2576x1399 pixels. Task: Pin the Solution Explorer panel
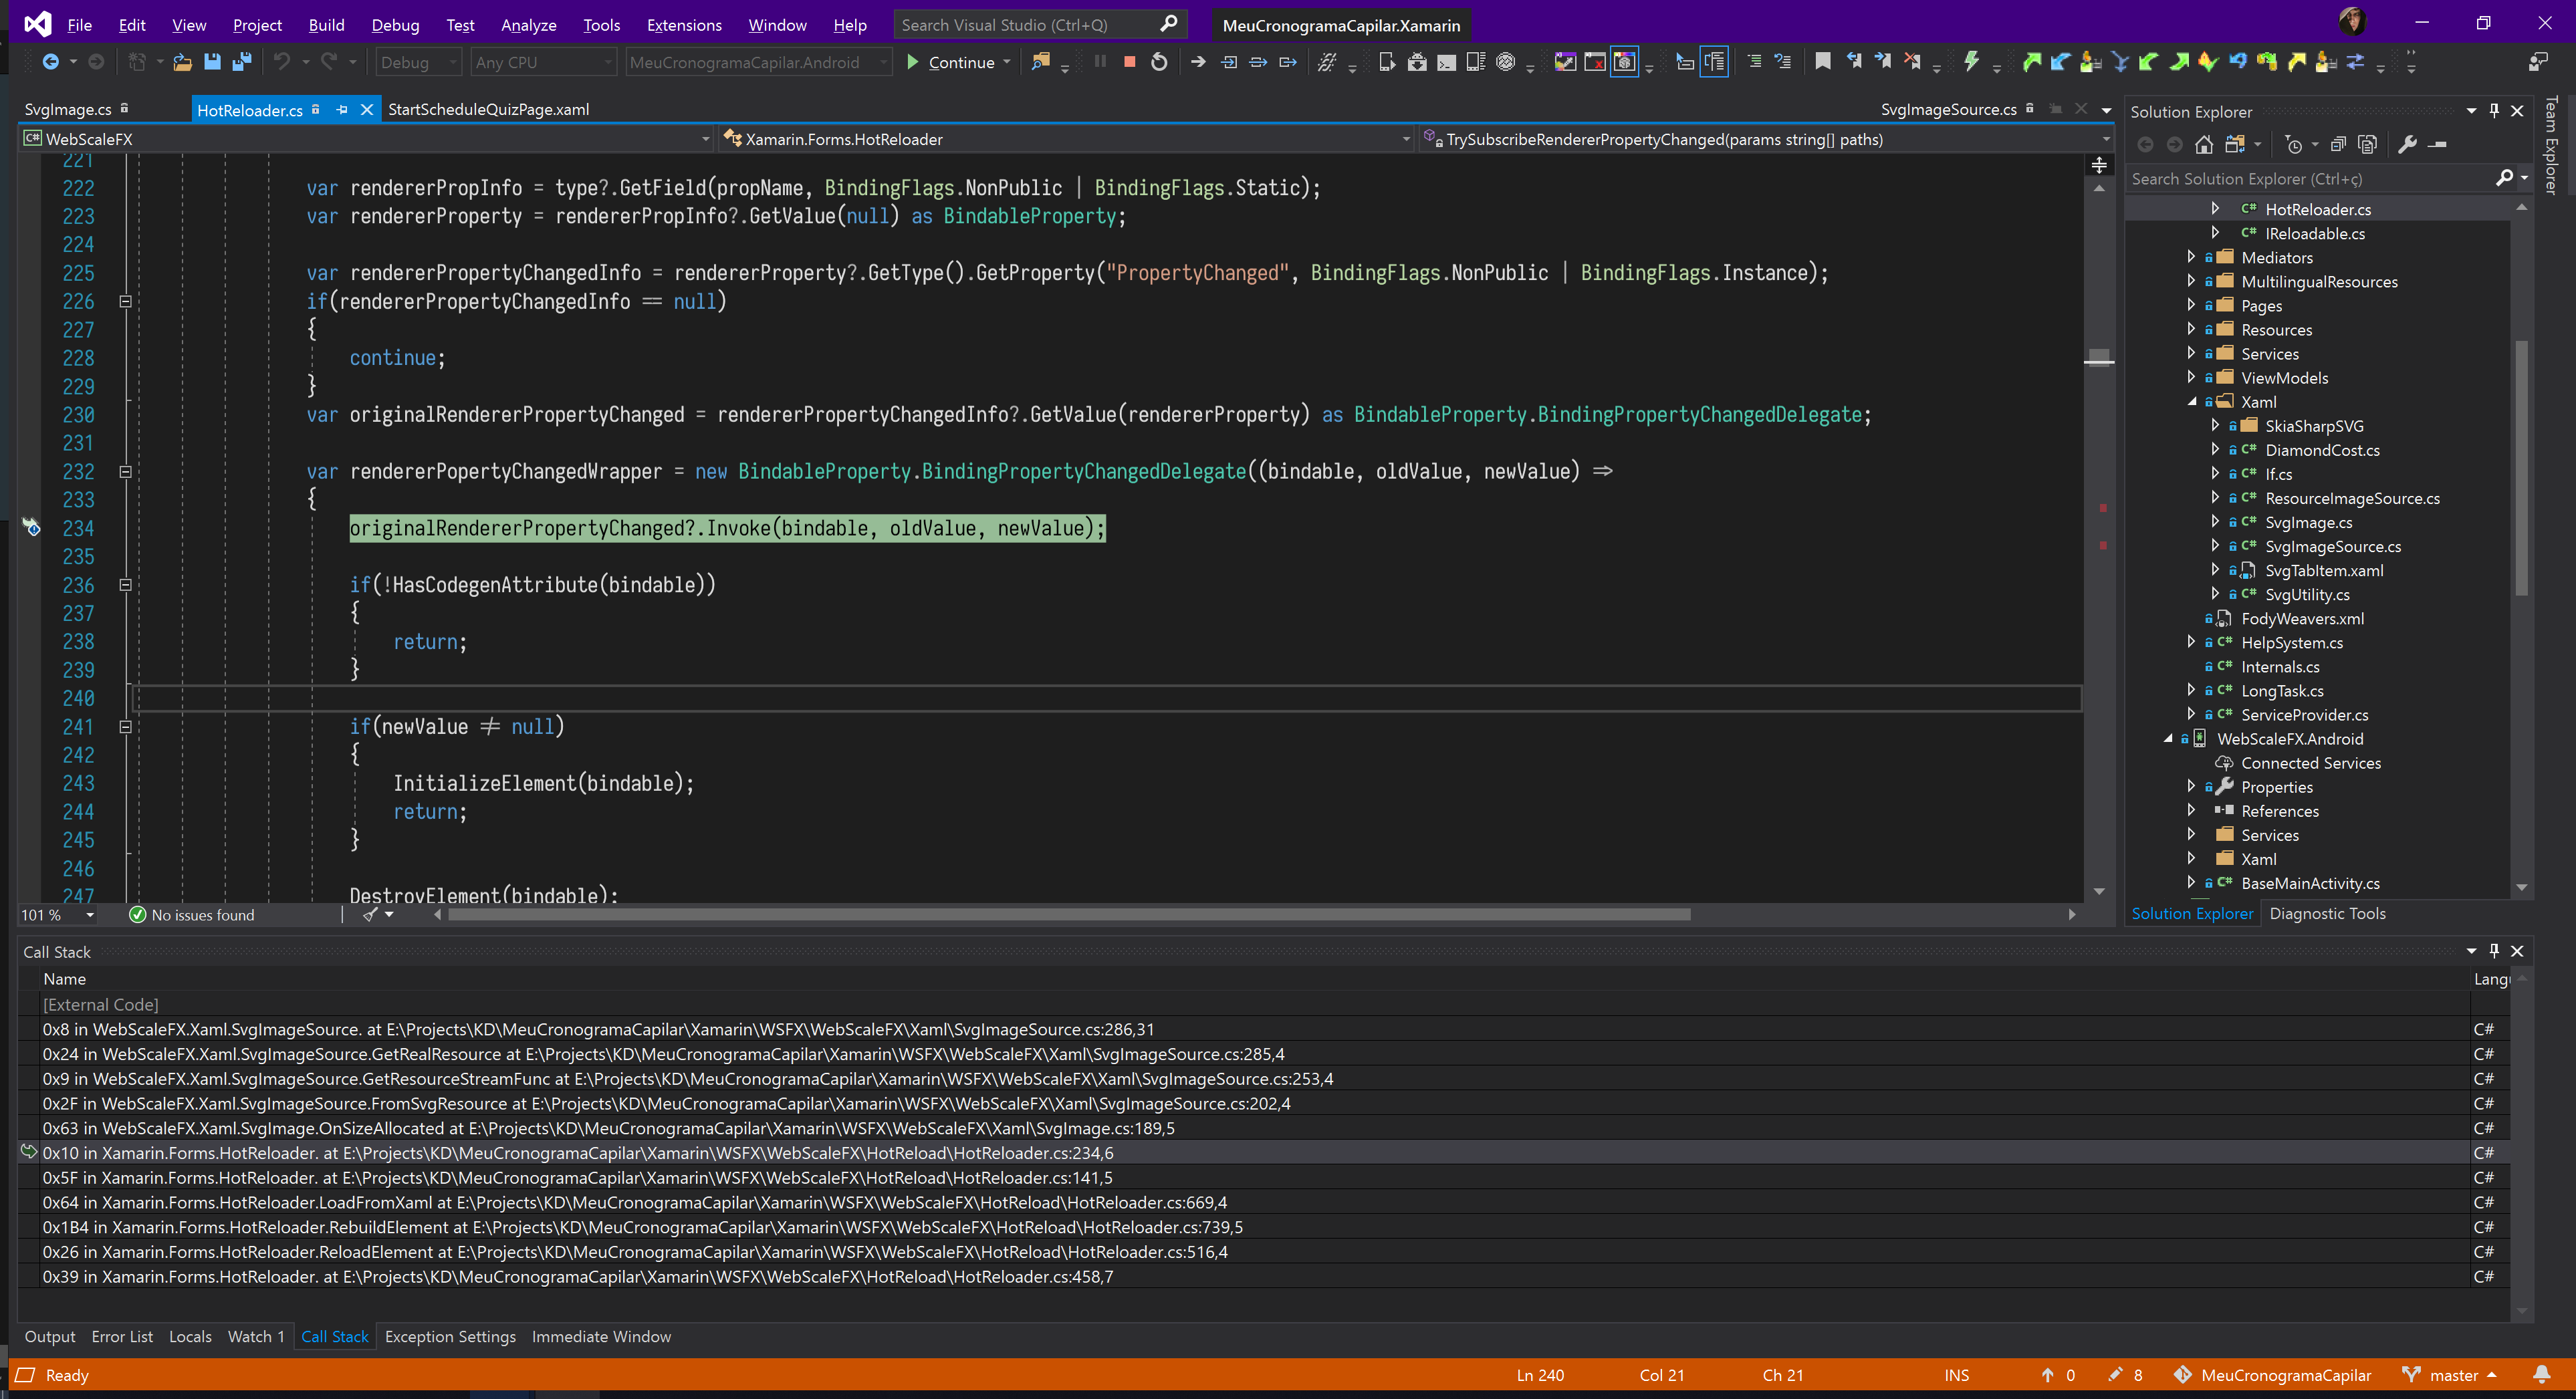2495,111
